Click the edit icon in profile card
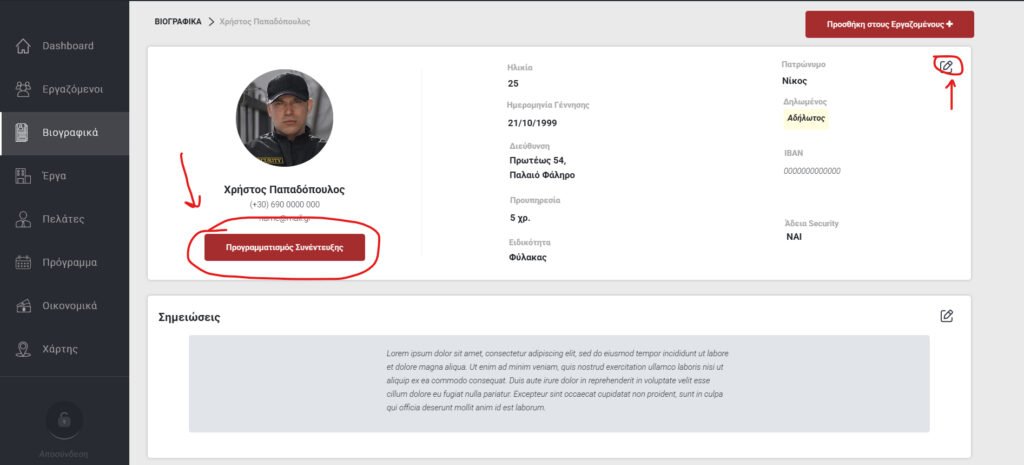 (946, 66)
